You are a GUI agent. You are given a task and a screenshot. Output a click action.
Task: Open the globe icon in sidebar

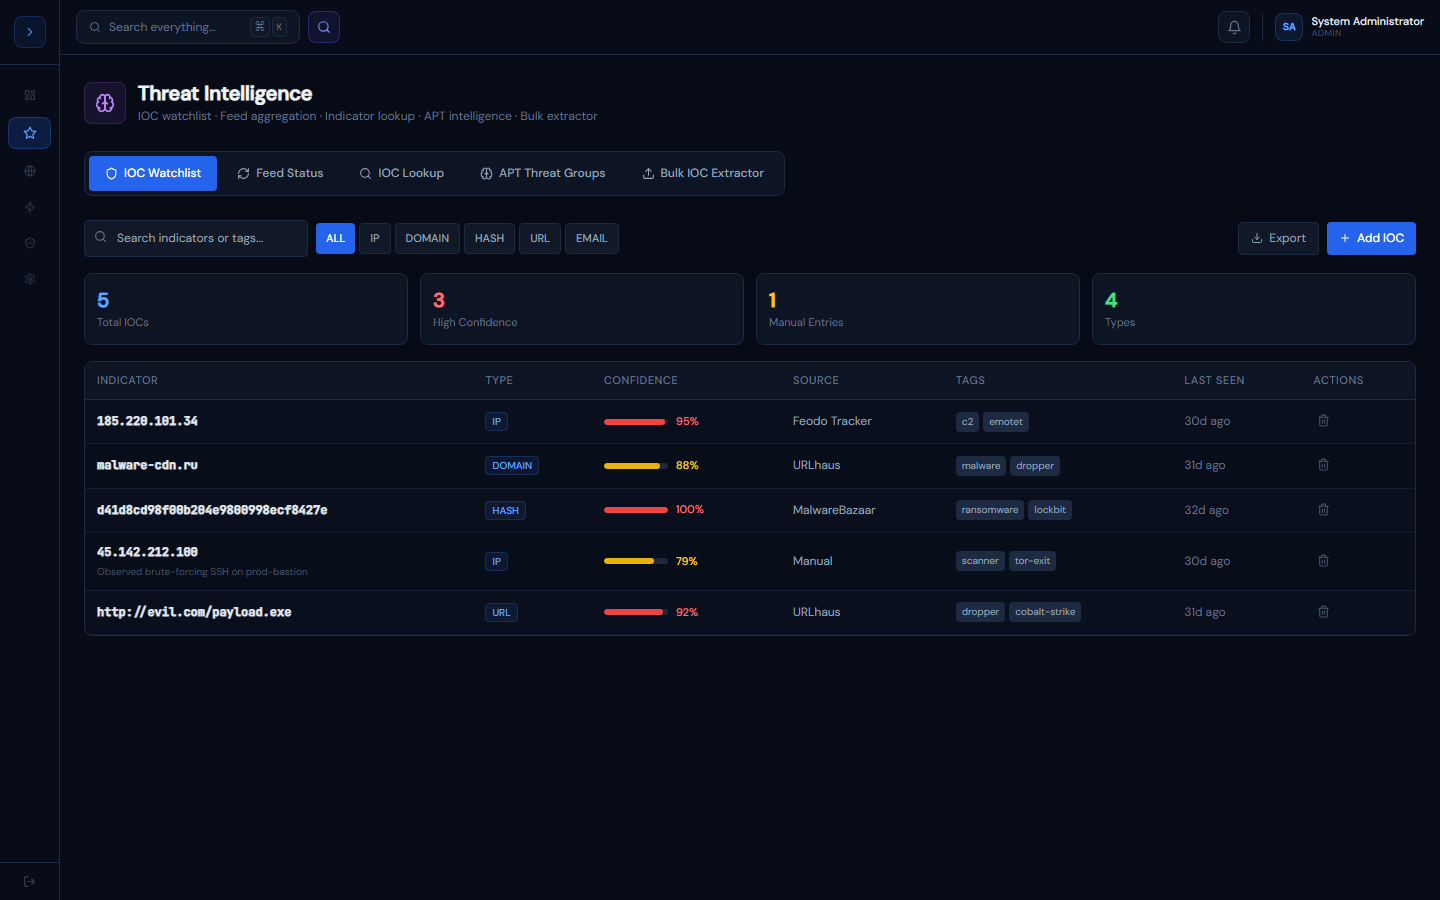(30, 171)
